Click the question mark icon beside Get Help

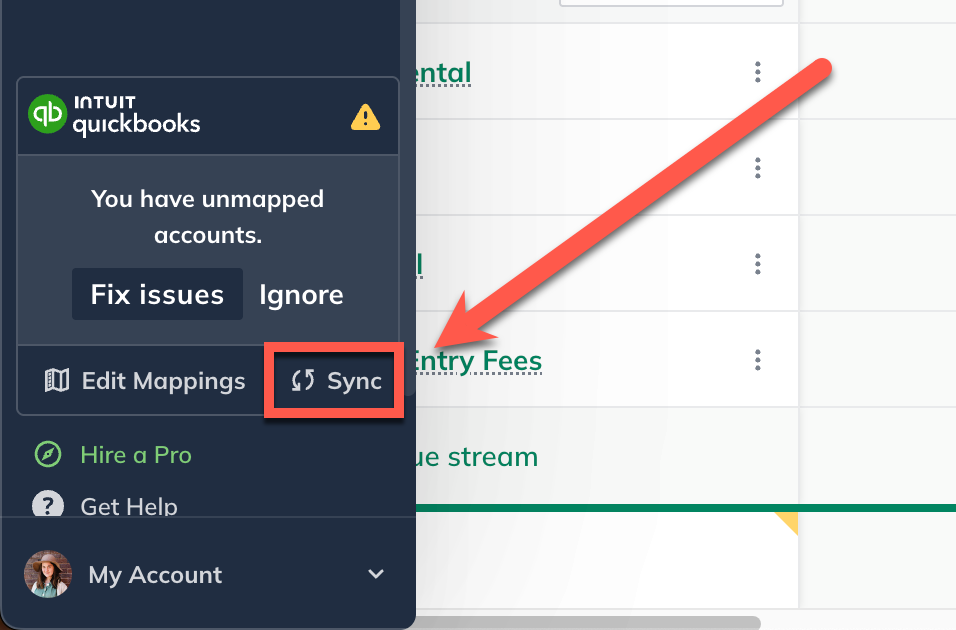point(48,506)
